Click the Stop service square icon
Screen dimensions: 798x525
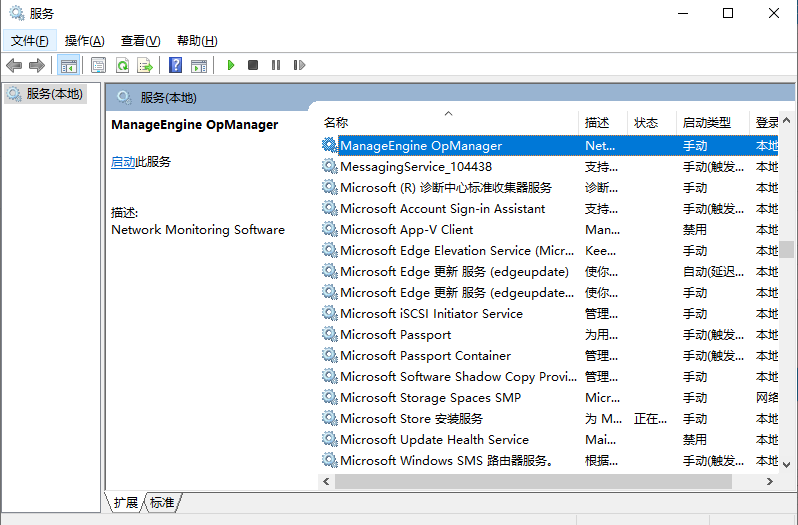click(x=253, y=65)
